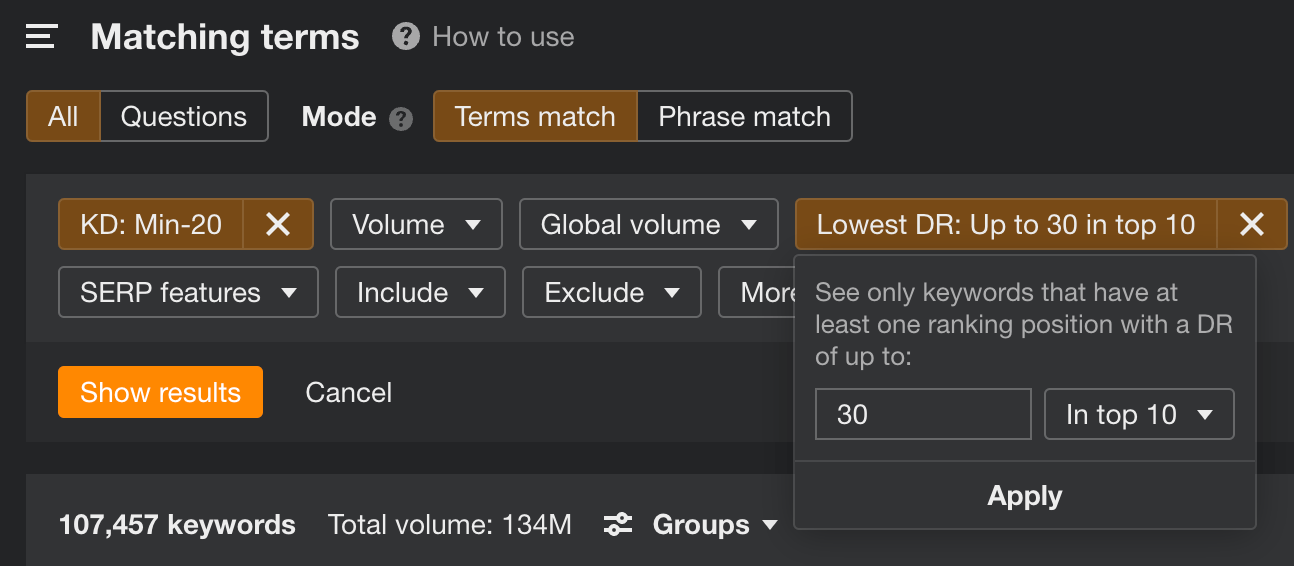The height and width of the screenshot is (566, 1294).
Task: Select the All keywords toggle
Action: pos(63,116)
